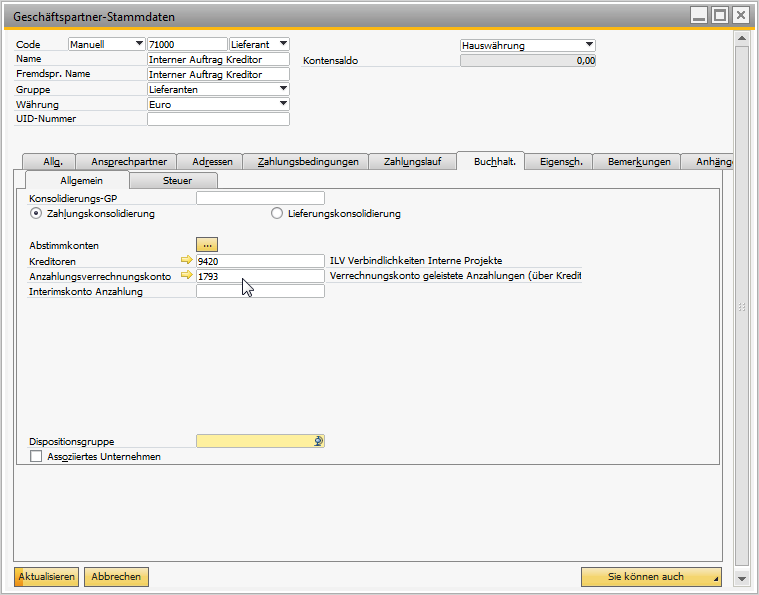Screen dimensions: 759x595
Task: Click the vertical scrollbar down arrow
Action: coord(741,578)
